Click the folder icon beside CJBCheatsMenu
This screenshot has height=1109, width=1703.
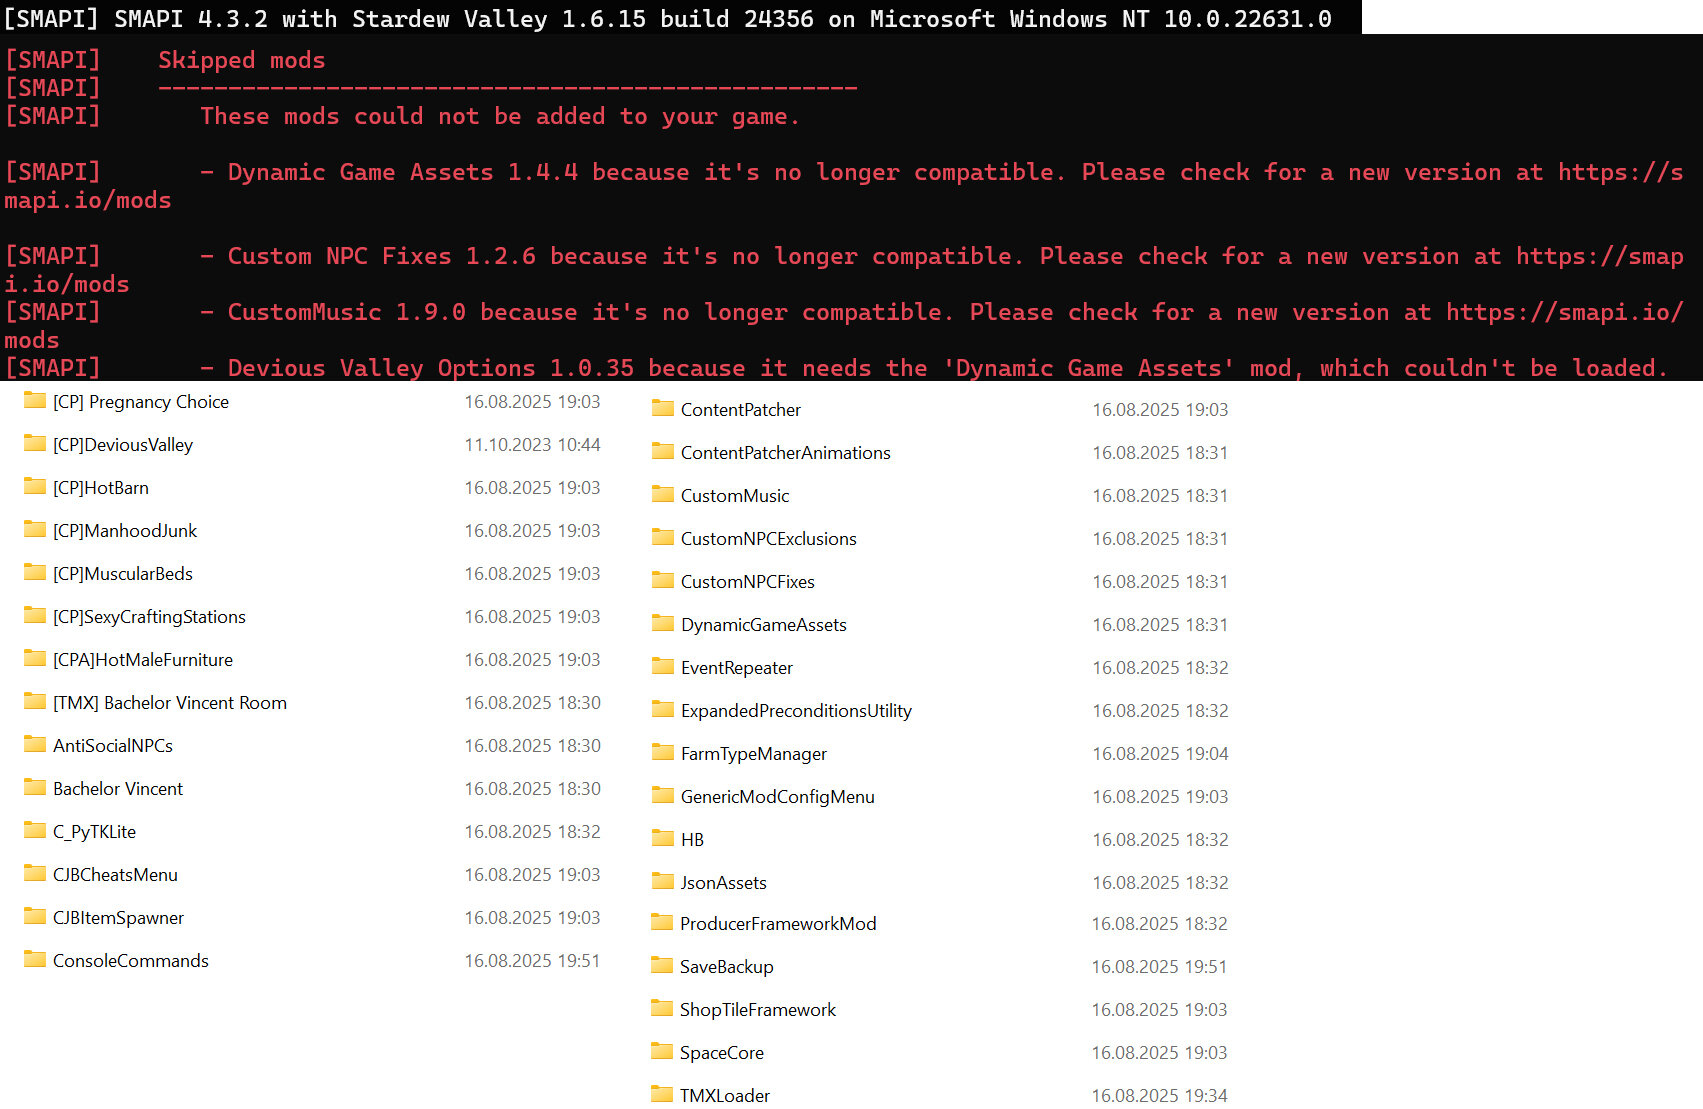[35, 874]
